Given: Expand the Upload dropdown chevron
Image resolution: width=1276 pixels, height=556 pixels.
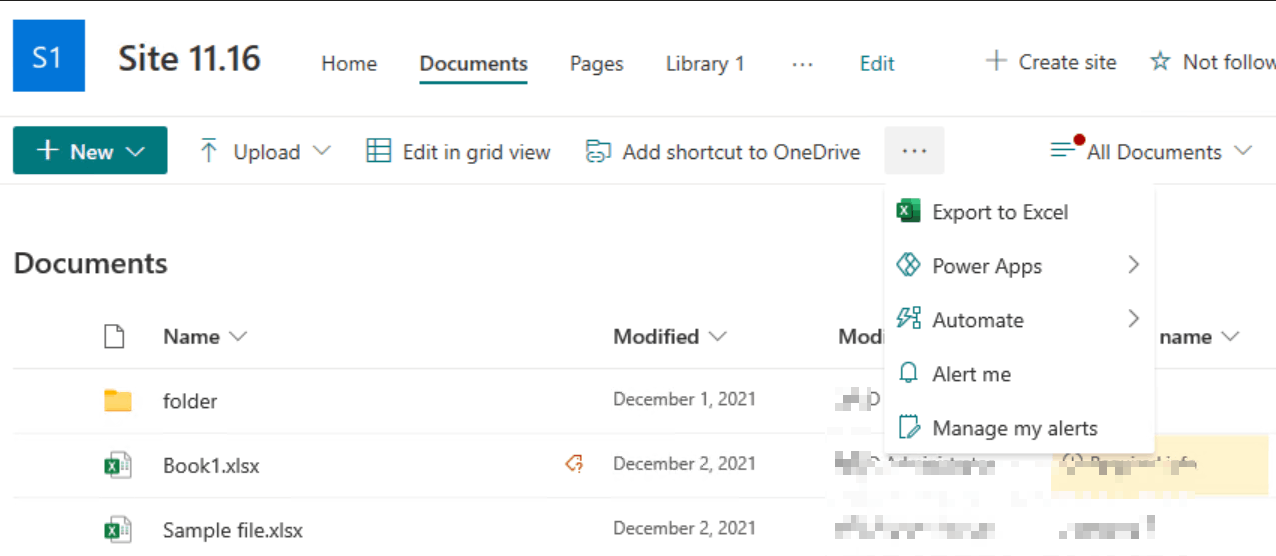Looking at the screenshot, I should 321,151.
